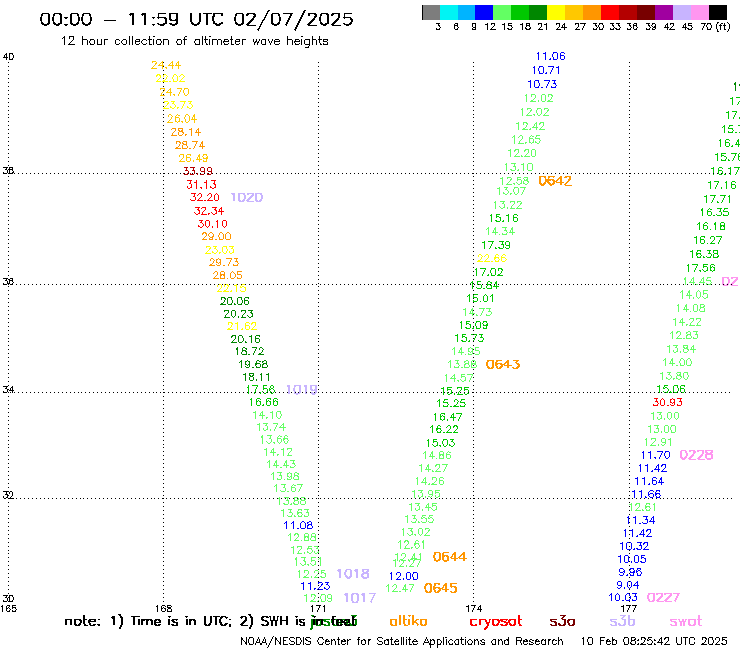Click the longitude axis label 168
Image resolution: width=740 pixels, height=650 pixels.
pyautogui.click(x=164, y=609)
